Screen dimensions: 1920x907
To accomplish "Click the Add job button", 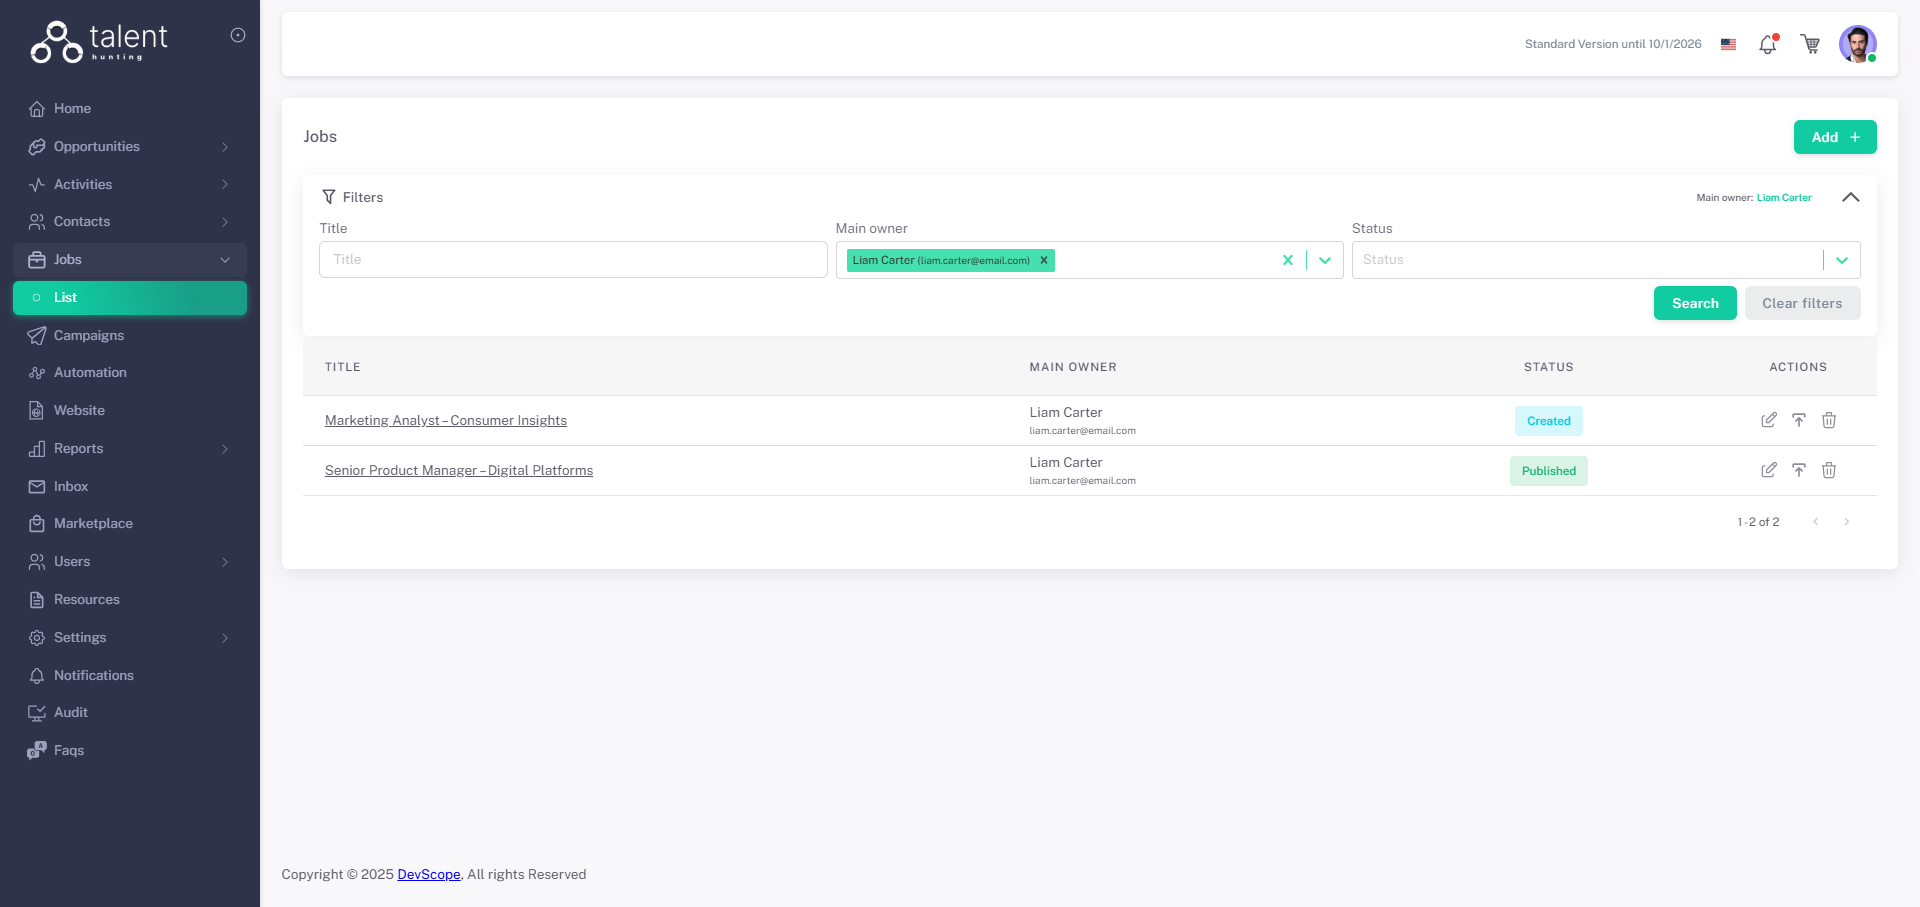I will tap(1834, 137).
